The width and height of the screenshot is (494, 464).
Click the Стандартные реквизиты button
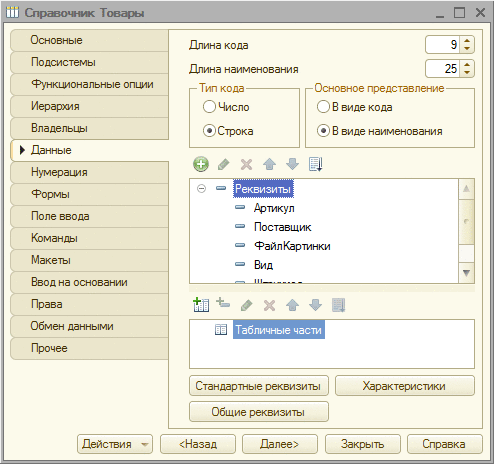(259, 386)
